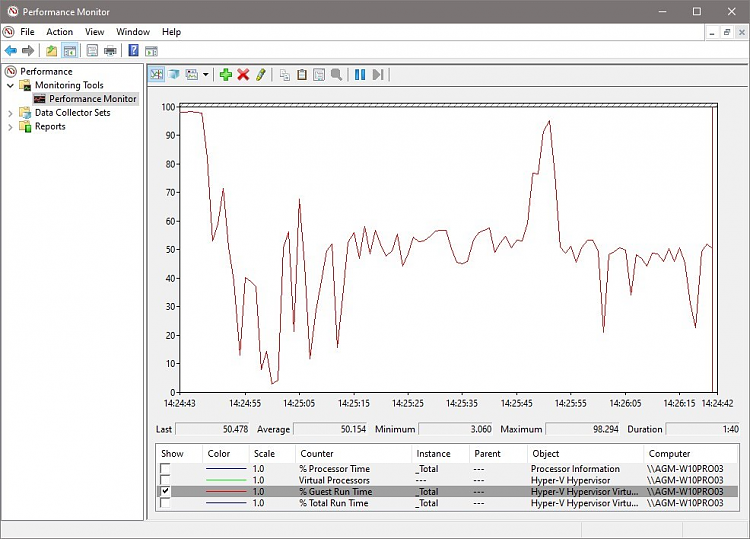Click the graph's vertical time cursor line

tap(712, 249)
